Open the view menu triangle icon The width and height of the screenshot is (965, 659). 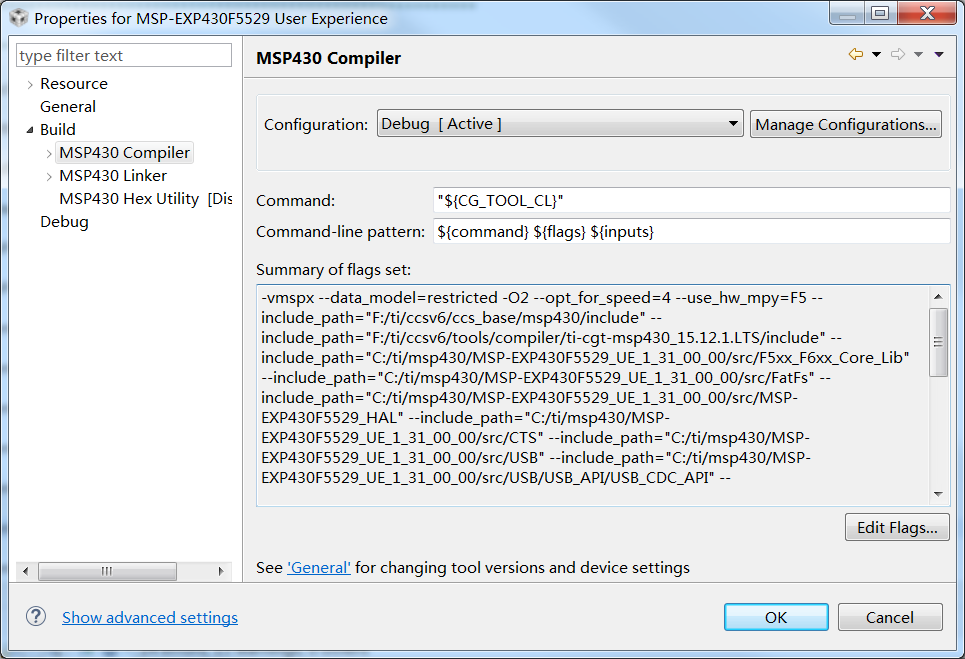click(x=939, y=55)
